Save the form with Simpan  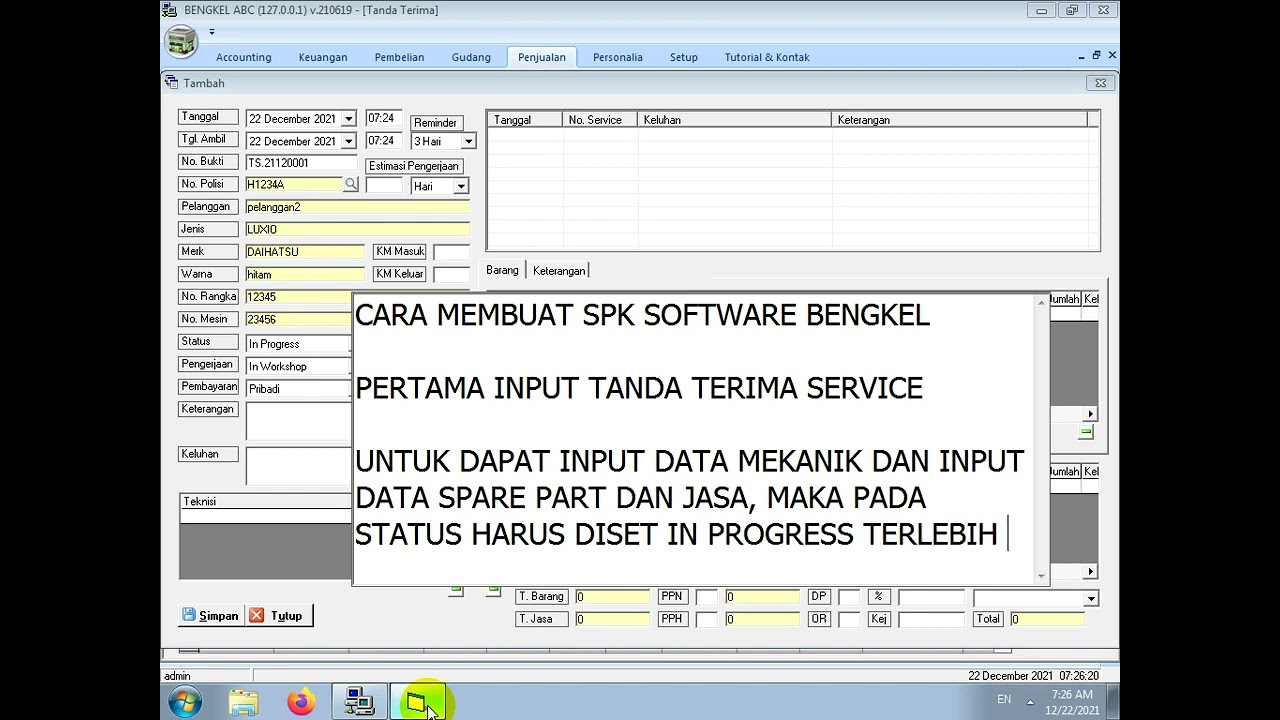(x=210, y=616)
